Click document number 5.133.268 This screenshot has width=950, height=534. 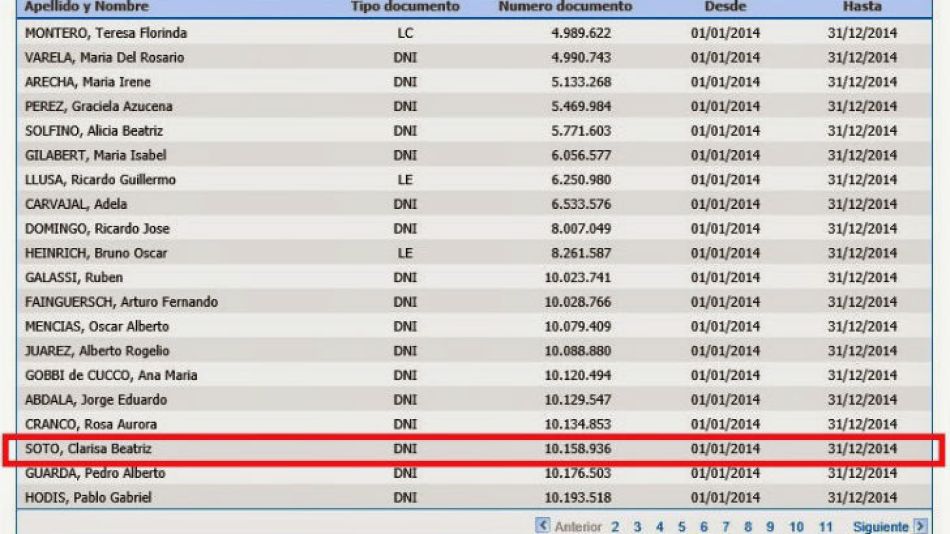[581, 82]
